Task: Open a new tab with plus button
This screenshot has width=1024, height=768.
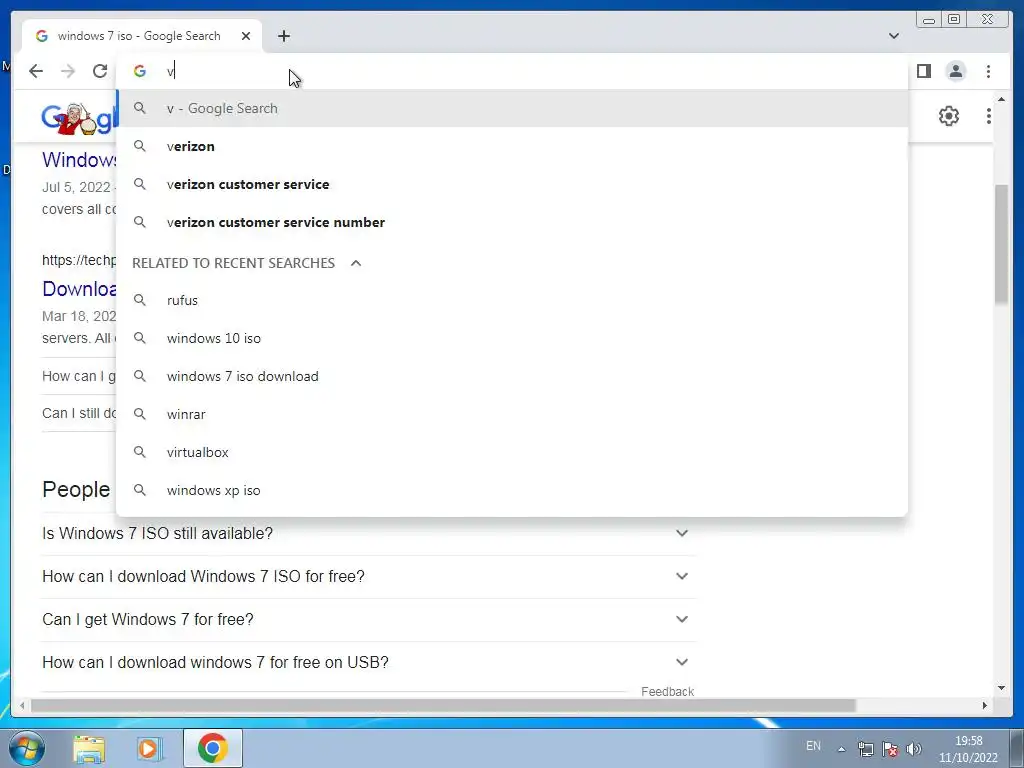Action: tap(283, 36)
